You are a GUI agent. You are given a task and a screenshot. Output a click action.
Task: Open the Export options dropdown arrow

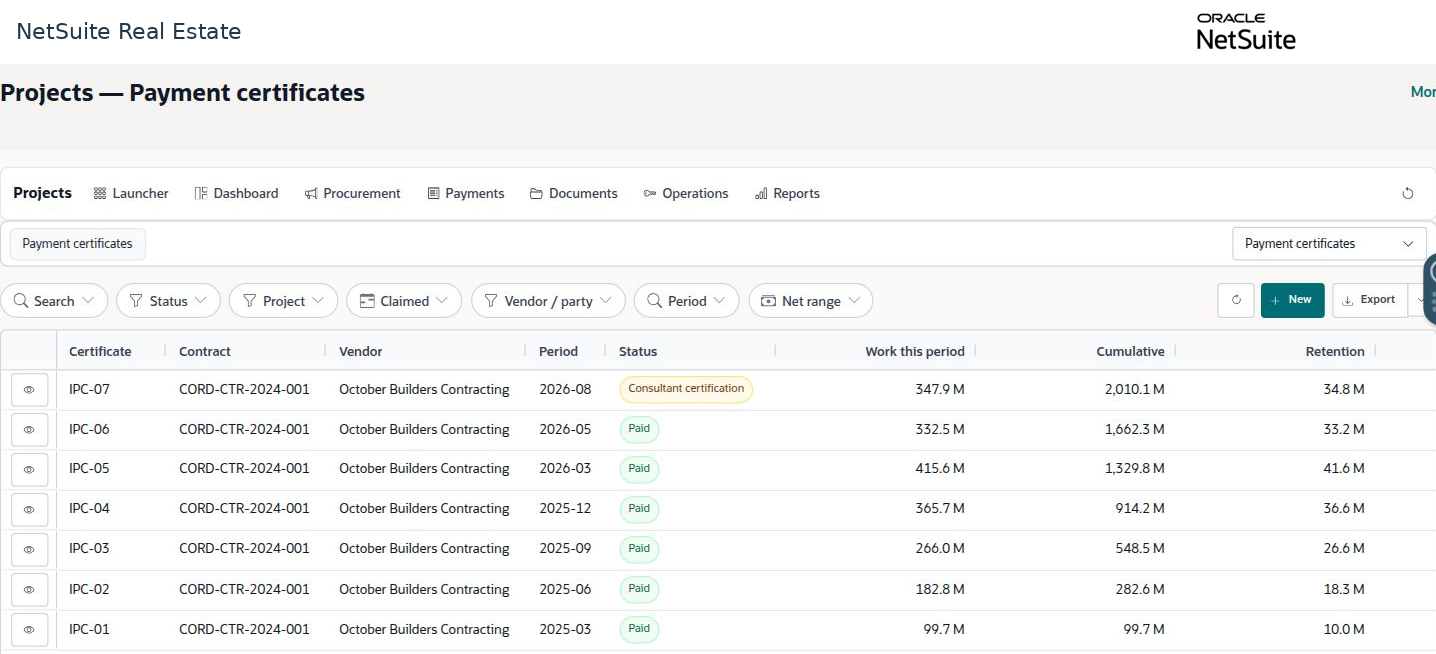pos(1420,300)
